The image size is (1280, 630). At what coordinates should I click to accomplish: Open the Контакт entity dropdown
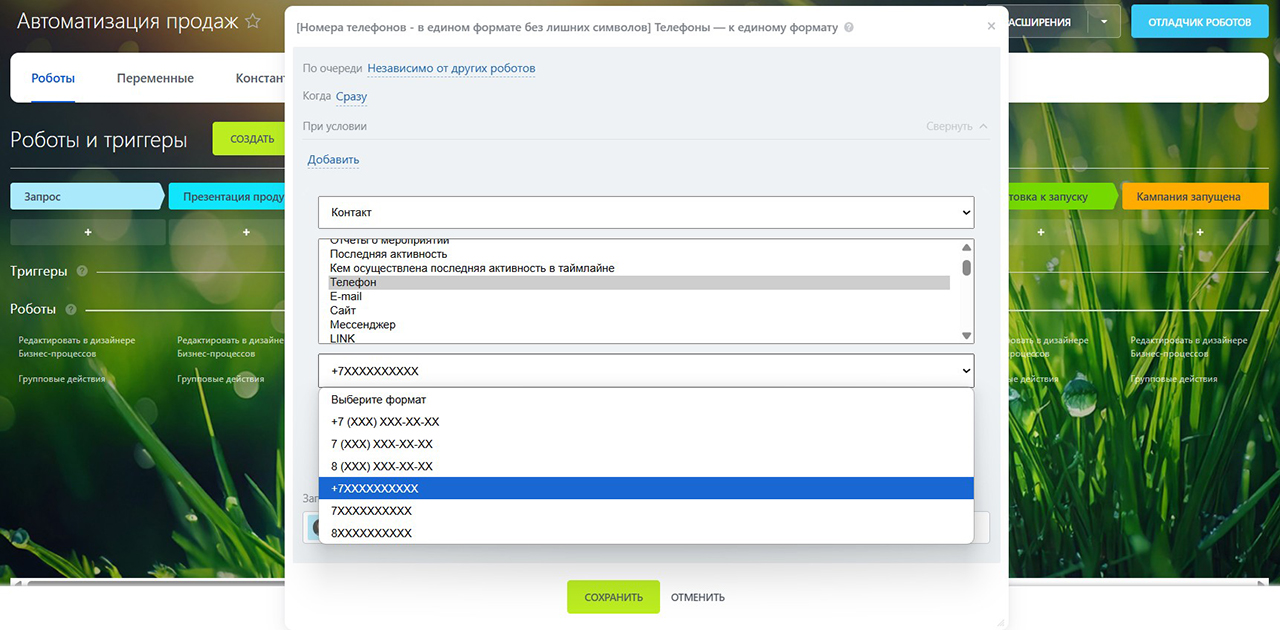coord(646,212)
